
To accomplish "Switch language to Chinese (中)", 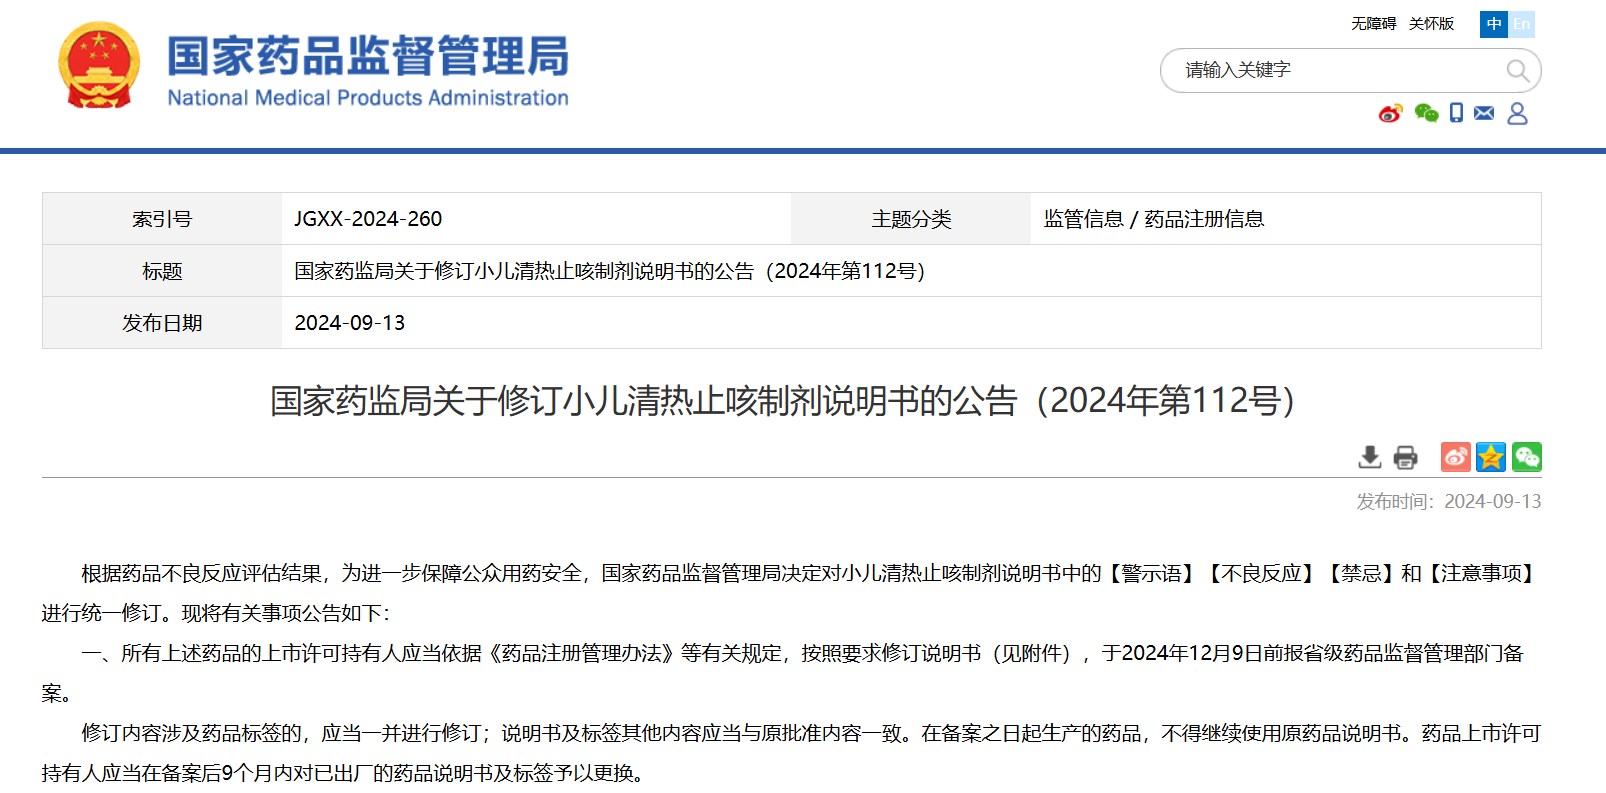I will click(x=1494, y=24).
